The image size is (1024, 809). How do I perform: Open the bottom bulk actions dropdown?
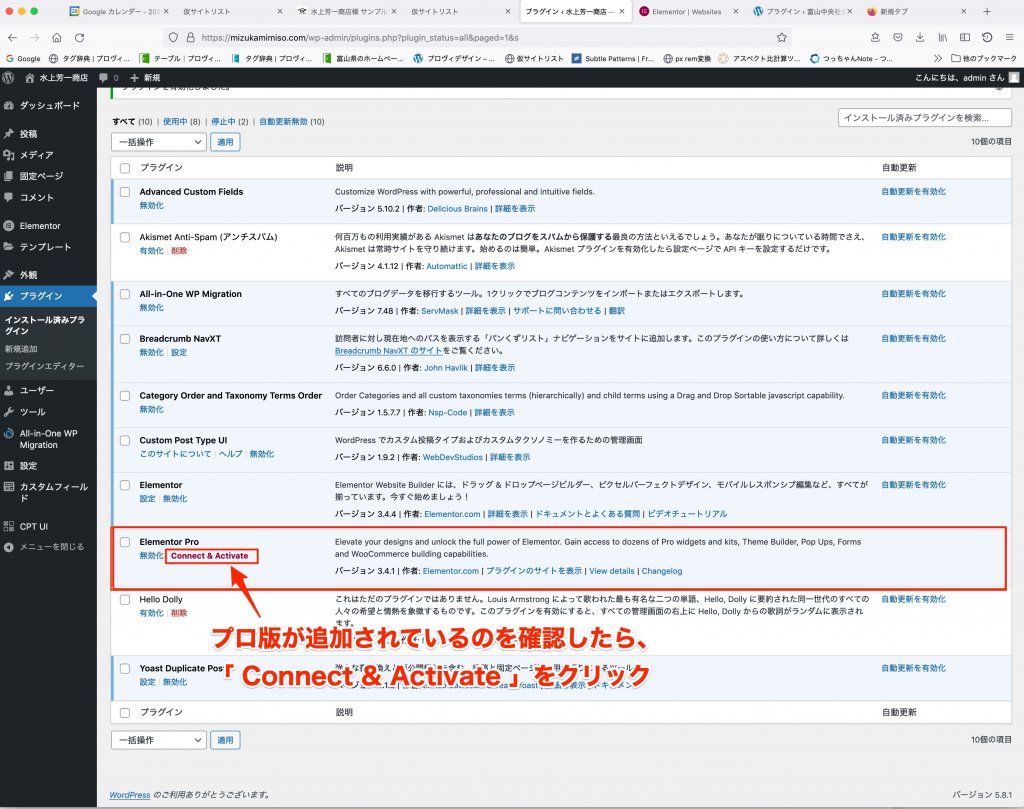(158, 740)
